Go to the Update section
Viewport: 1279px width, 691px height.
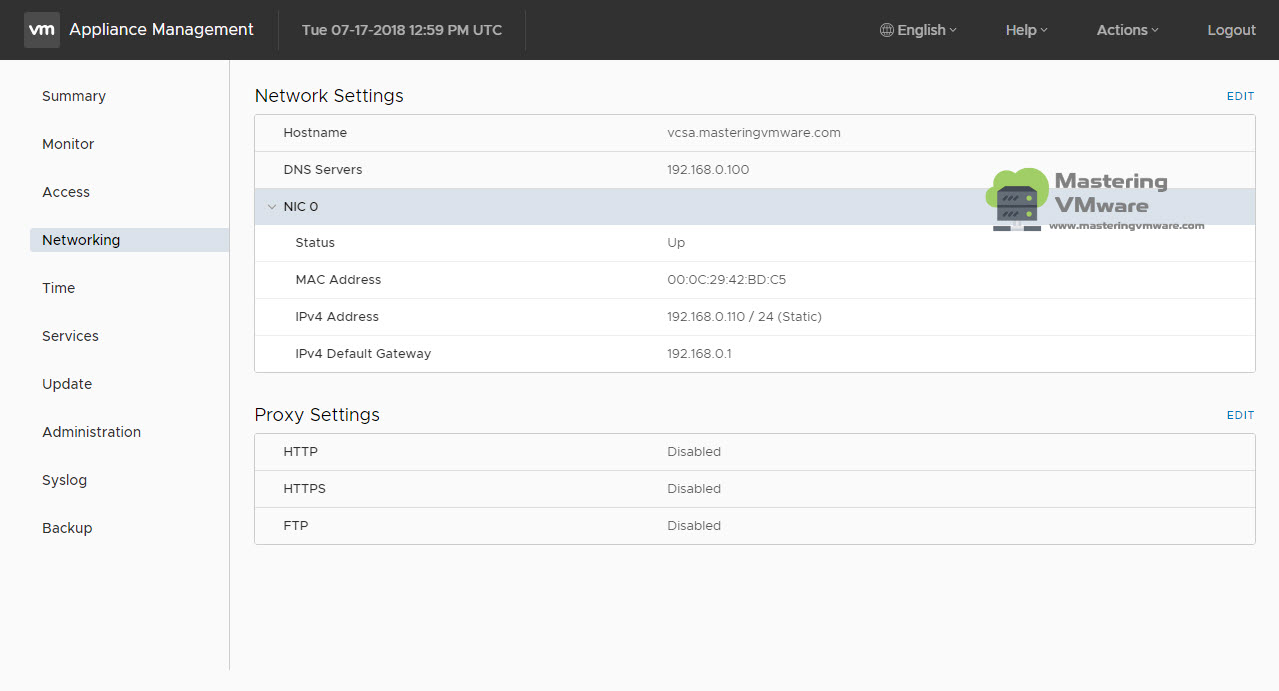click(66, 384)
